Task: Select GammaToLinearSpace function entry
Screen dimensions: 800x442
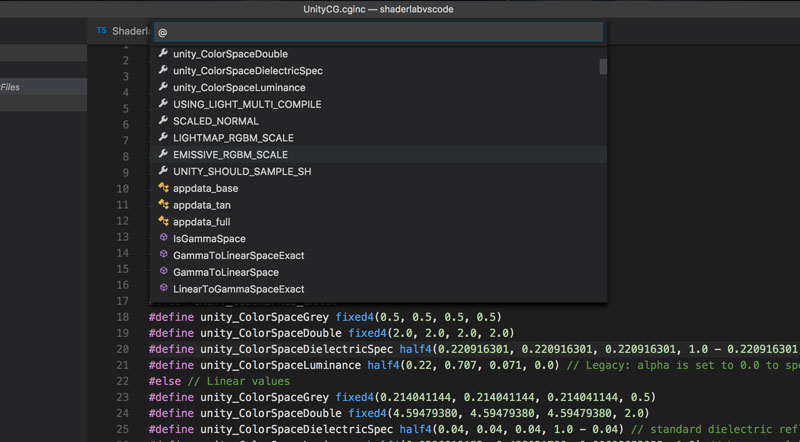Action: click(x=378, y=272)
